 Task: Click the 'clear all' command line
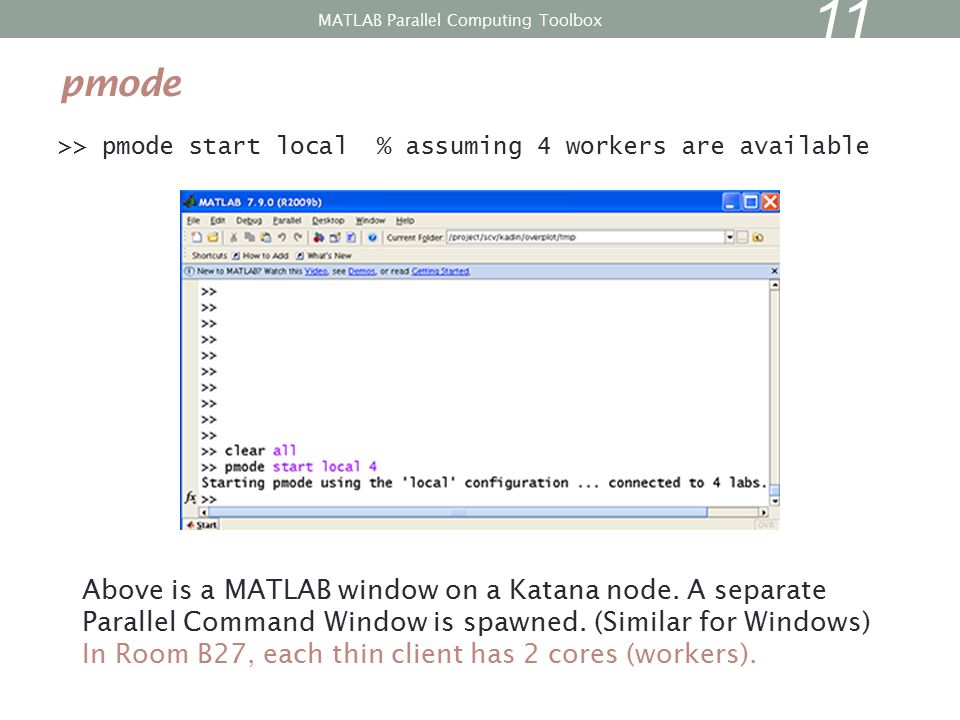249,451
